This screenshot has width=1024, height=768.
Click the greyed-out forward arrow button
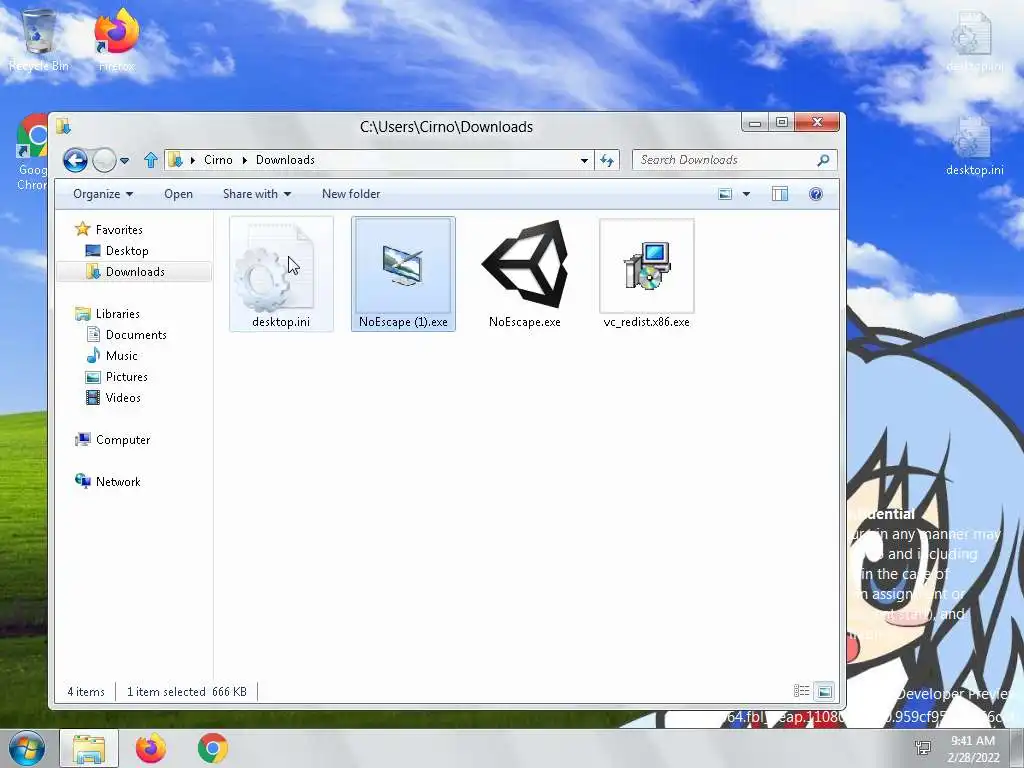[x=104, y=160]
